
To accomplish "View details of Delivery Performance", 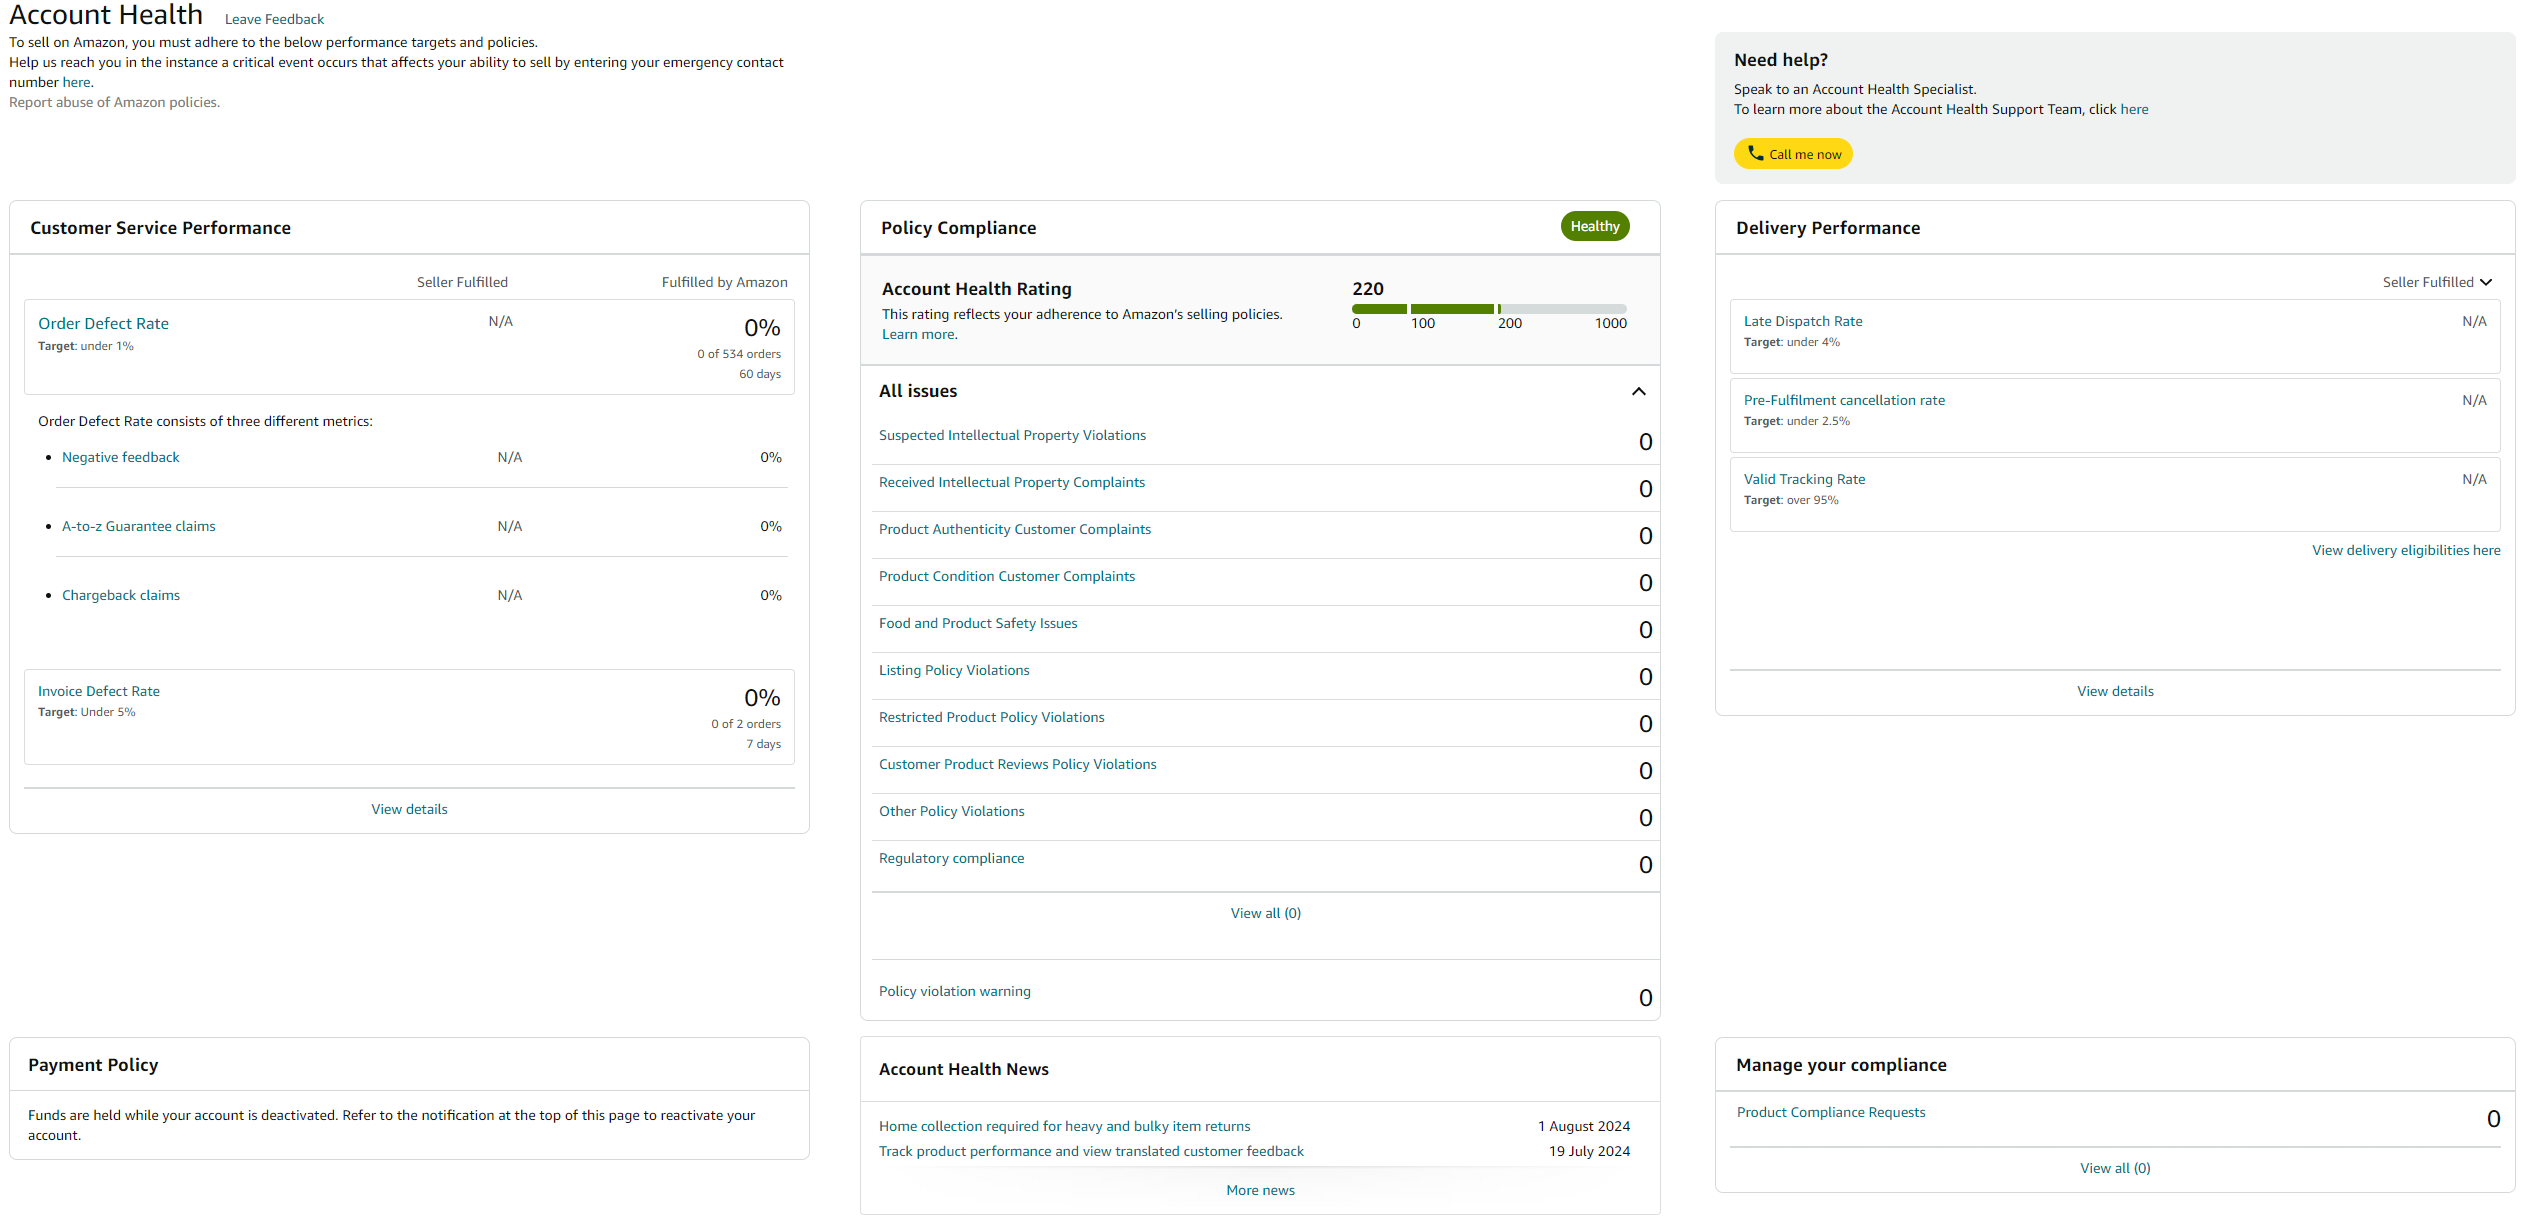I will point(2115,691).
